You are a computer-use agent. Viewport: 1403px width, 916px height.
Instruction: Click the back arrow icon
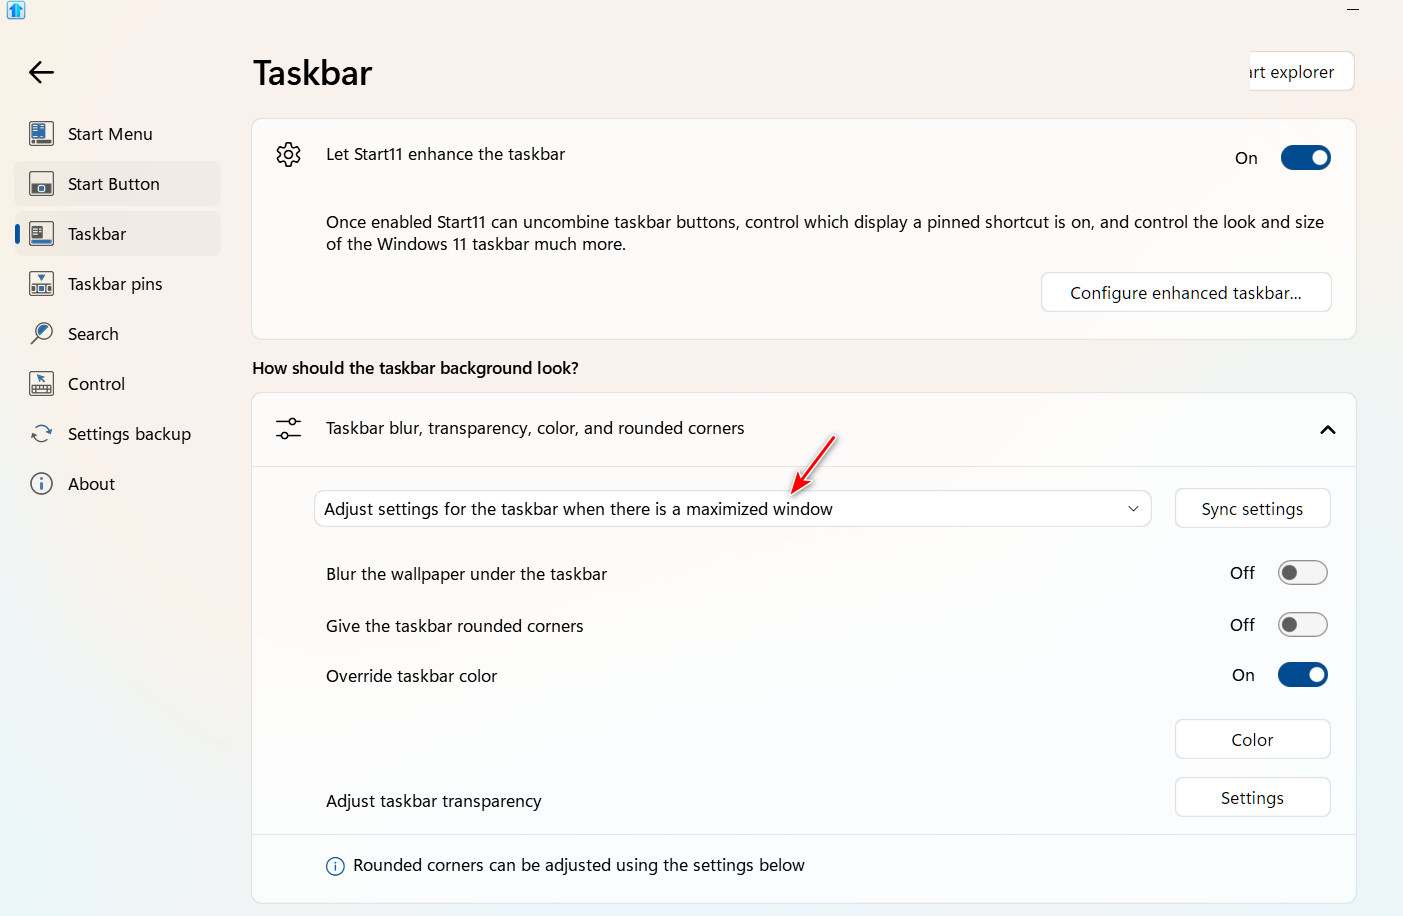[x=41, y=72]
